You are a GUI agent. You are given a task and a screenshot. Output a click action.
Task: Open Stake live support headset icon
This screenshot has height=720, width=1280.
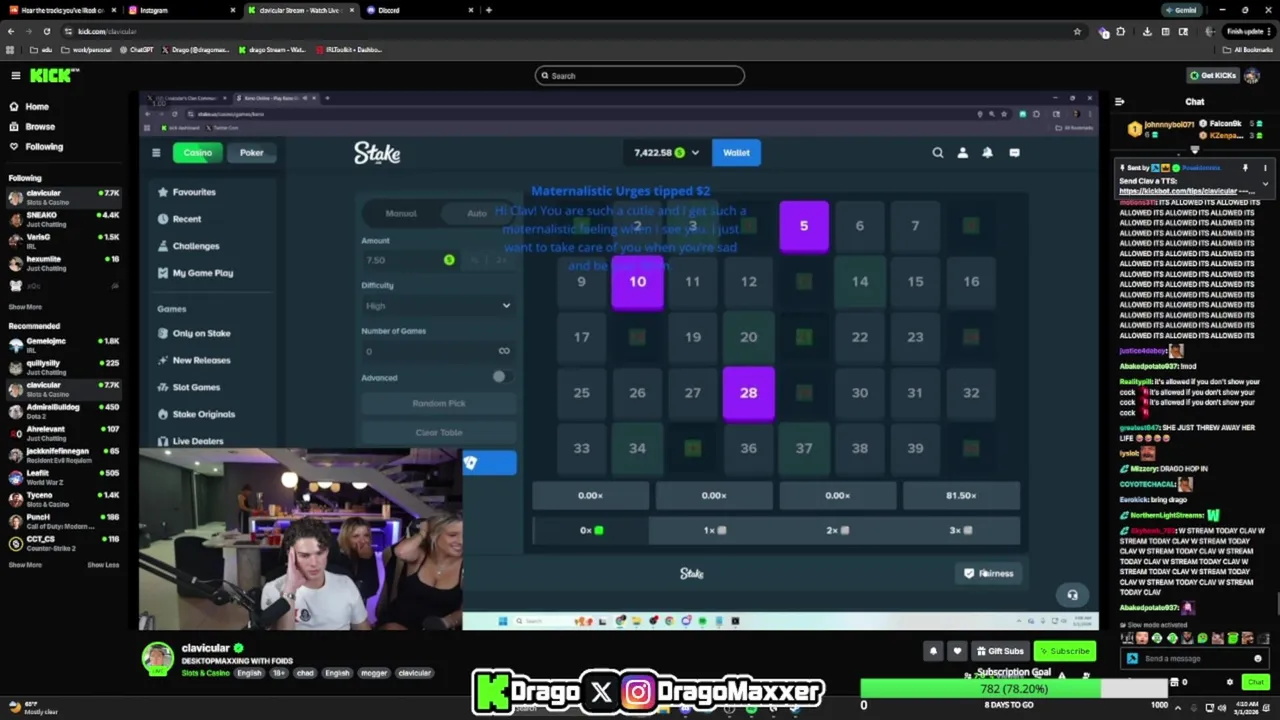[x=1072, y=595]
